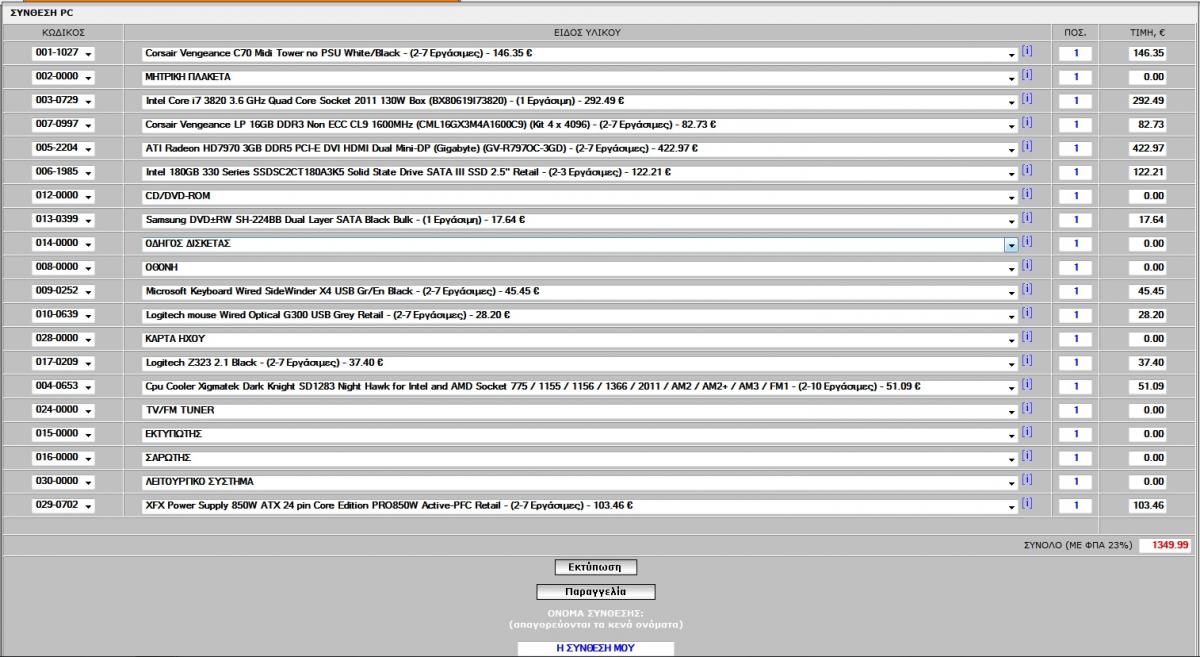View info for Microsoft SideWinder X4 keyboard
The image size is (1200, 657).
coord(1026,290)
